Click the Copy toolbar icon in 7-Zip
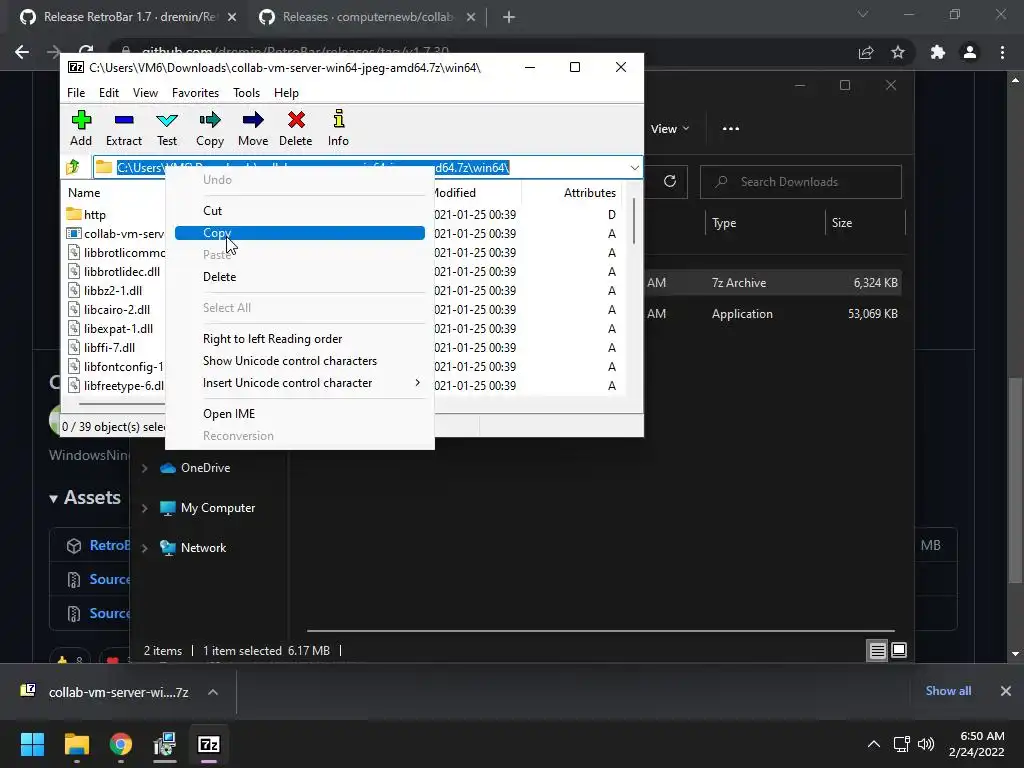The height and width of the screenshot is (768, 1024). coord(210,128)
